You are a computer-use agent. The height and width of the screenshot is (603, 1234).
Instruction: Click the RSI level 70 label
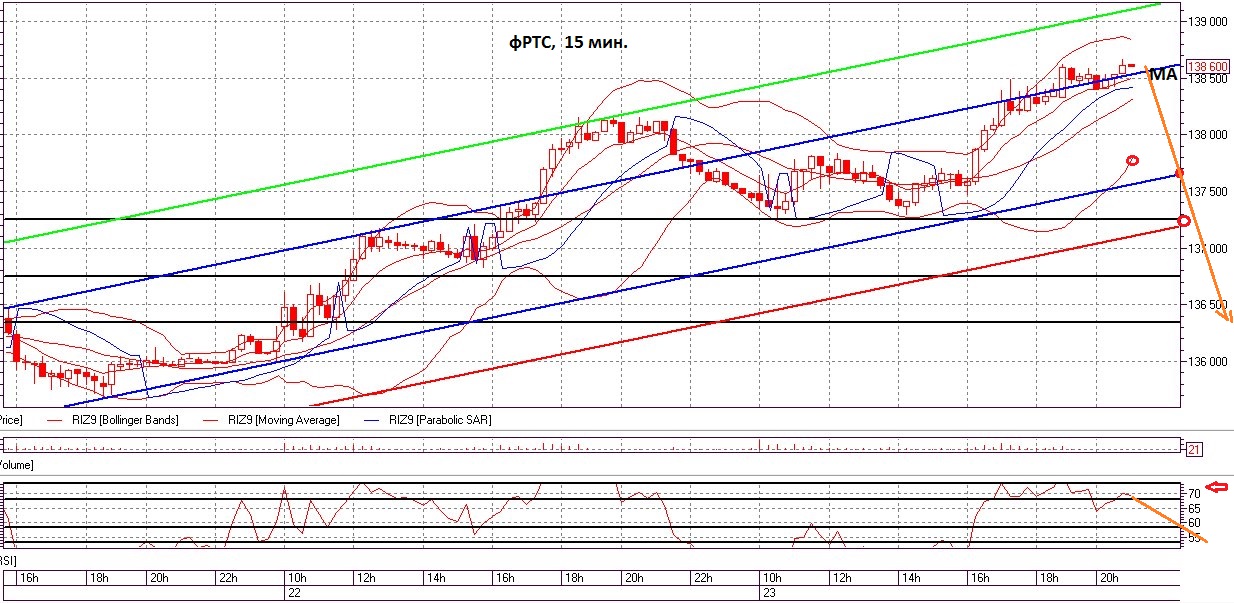click(x=1194, y=494)
